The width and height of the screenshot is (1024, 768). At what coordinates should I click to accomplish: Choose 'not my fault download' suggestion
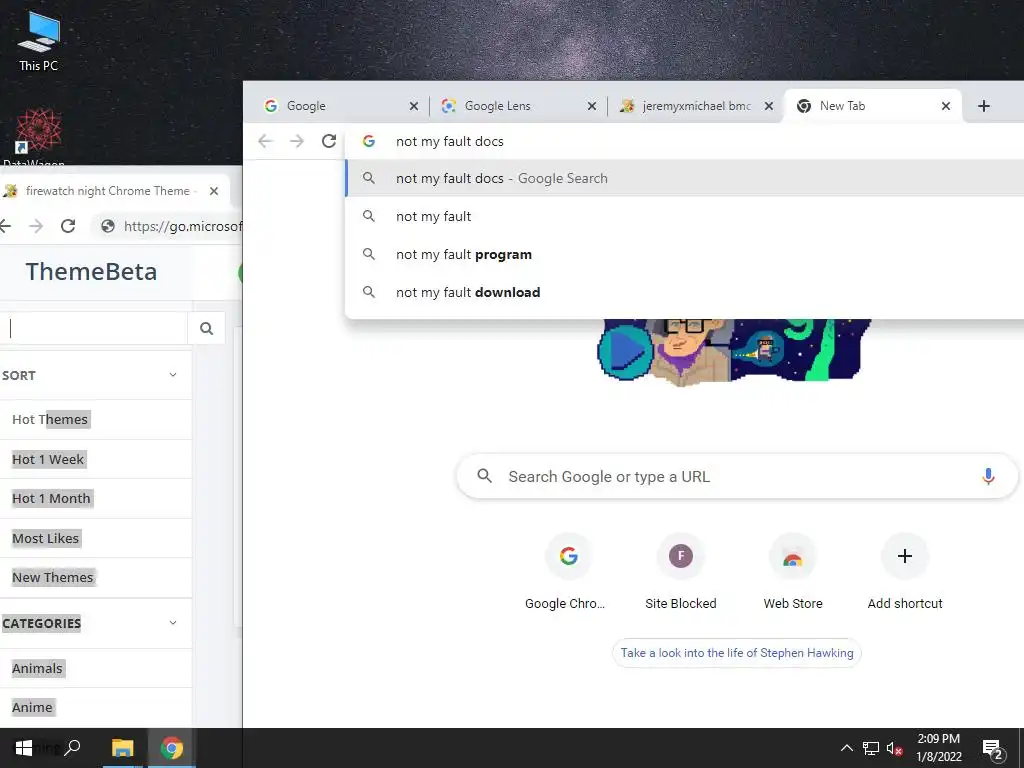(x=684, y=292)
